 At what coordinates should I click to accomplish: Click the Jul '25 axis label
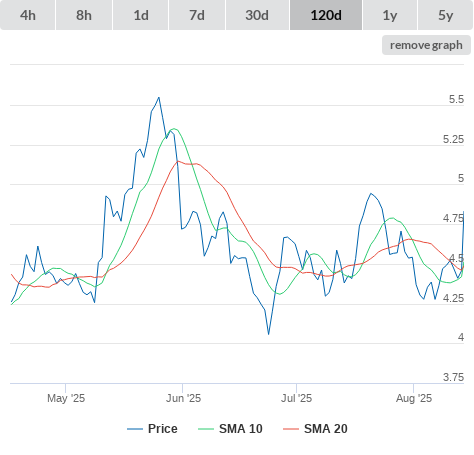[x=296, y=398]
